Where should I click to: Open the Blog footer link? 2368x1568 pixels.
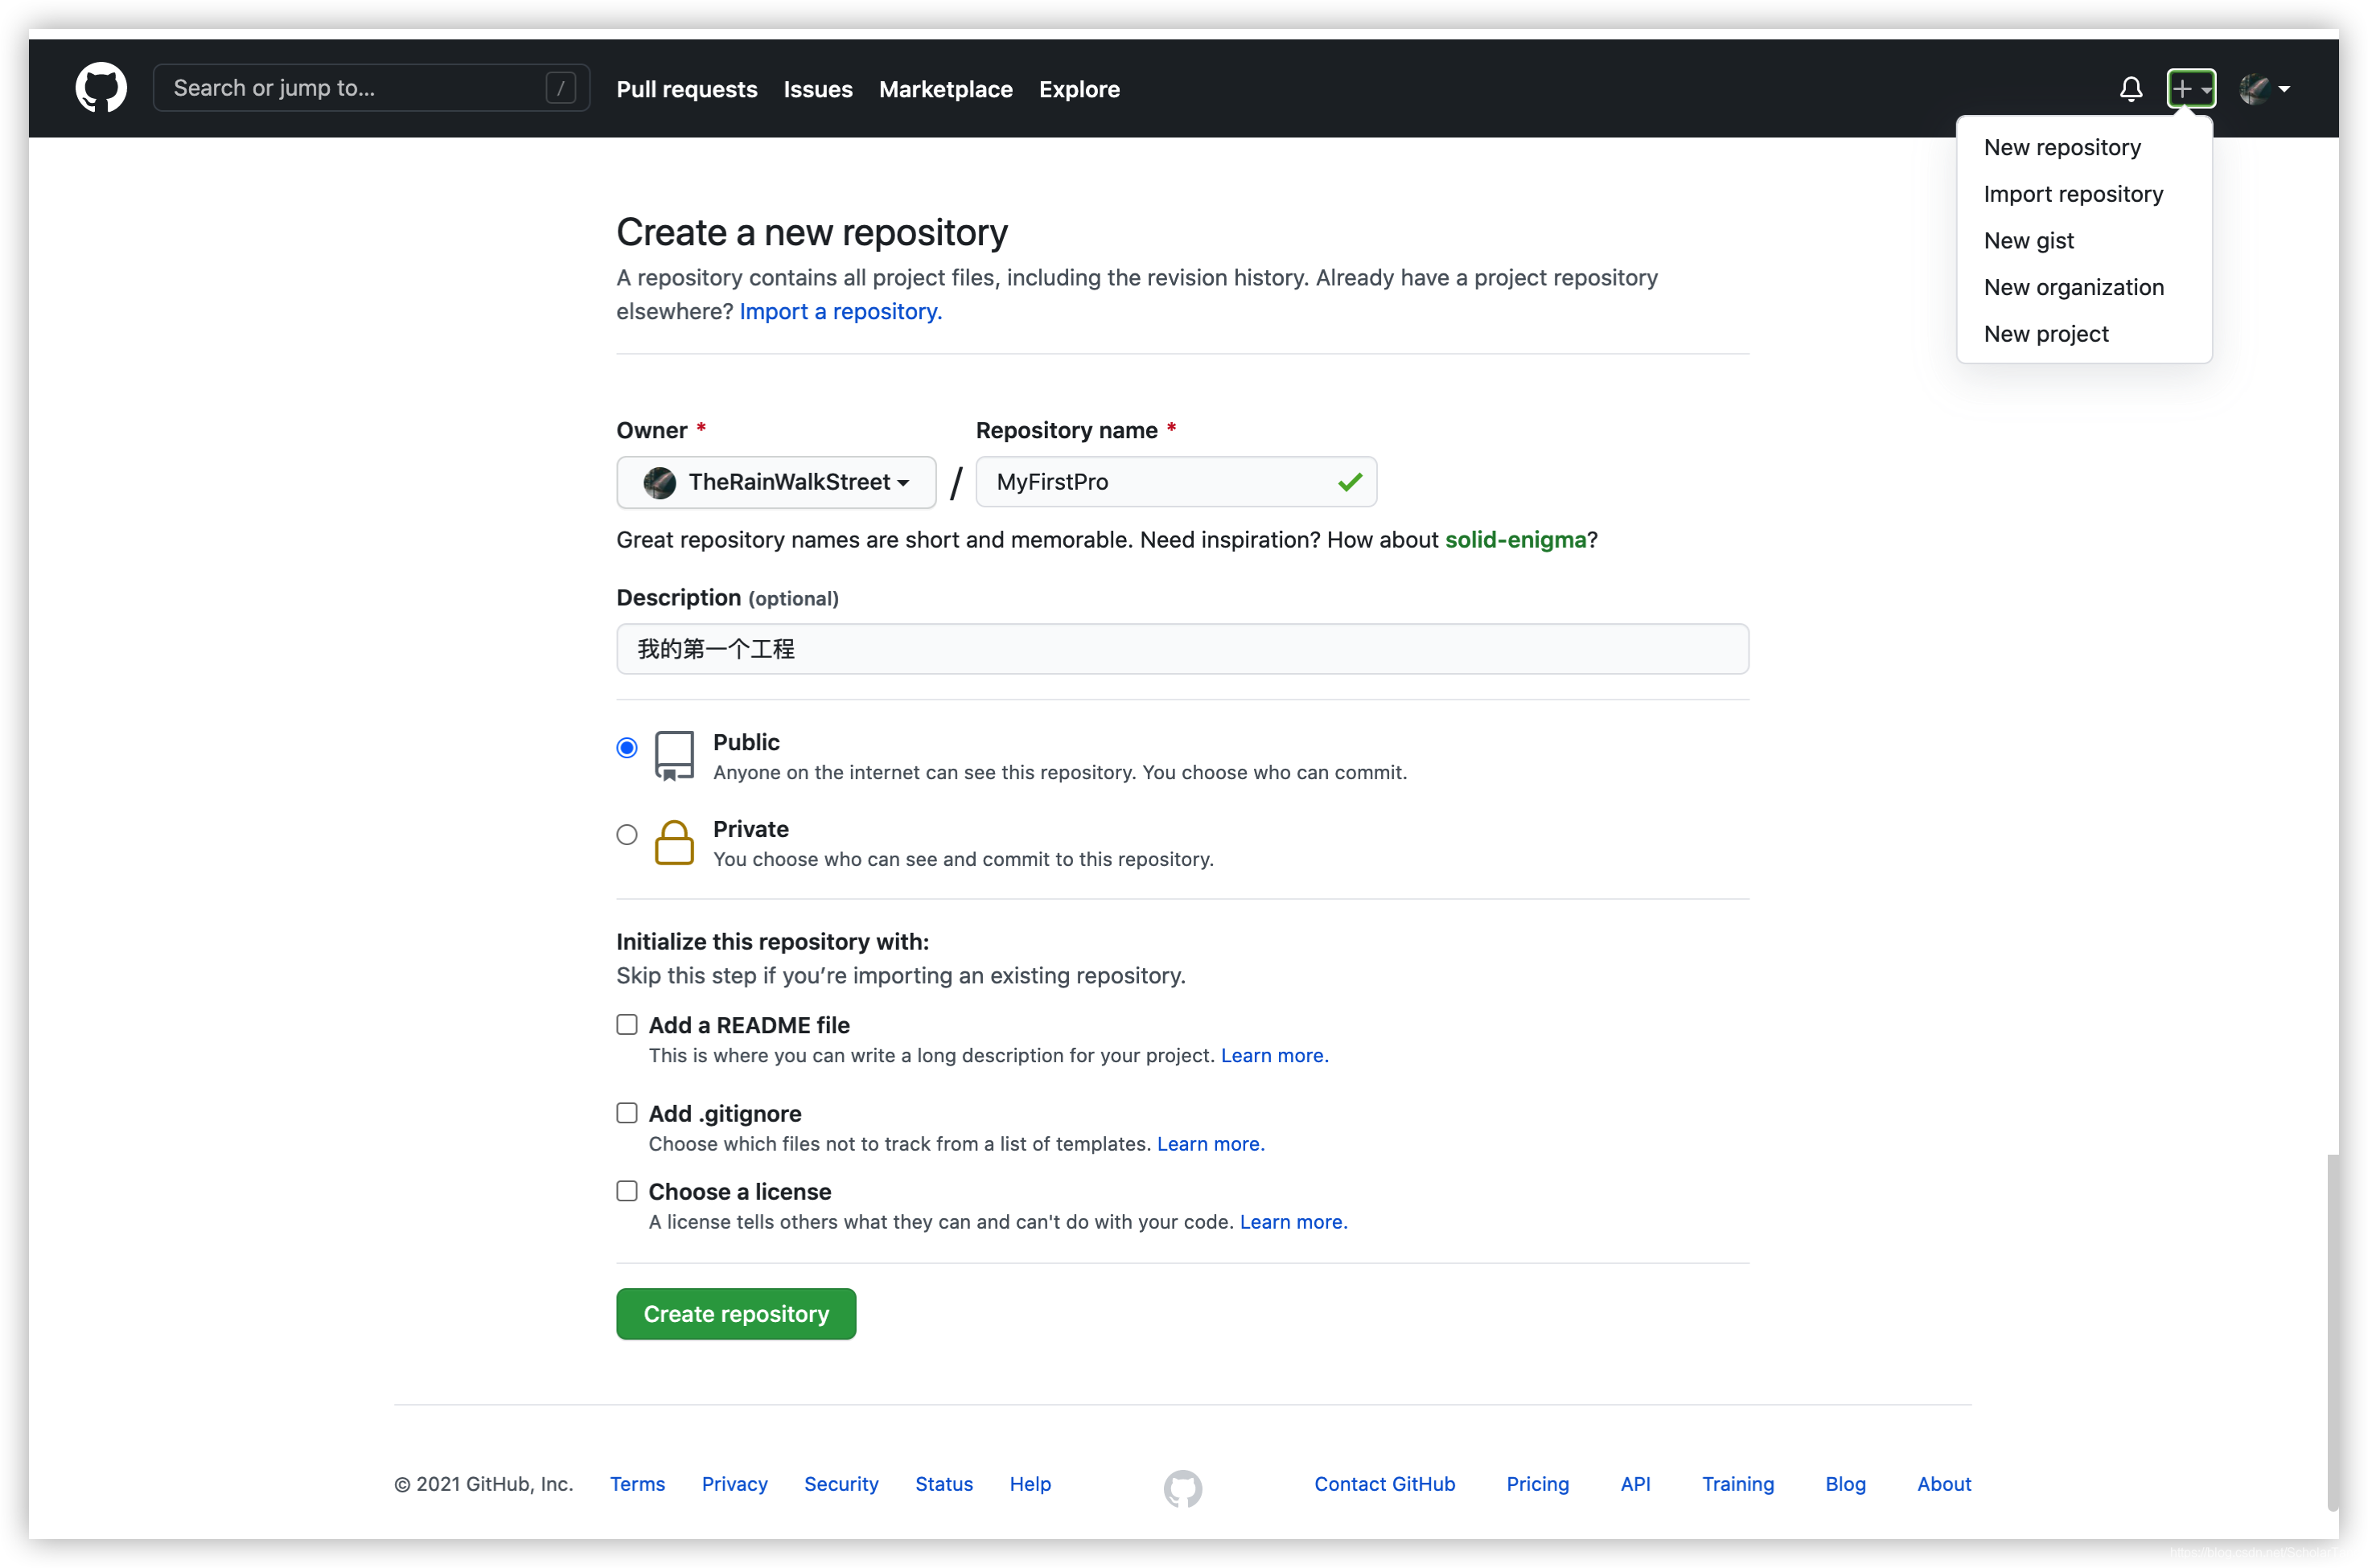click(x=1844, y=1484)
